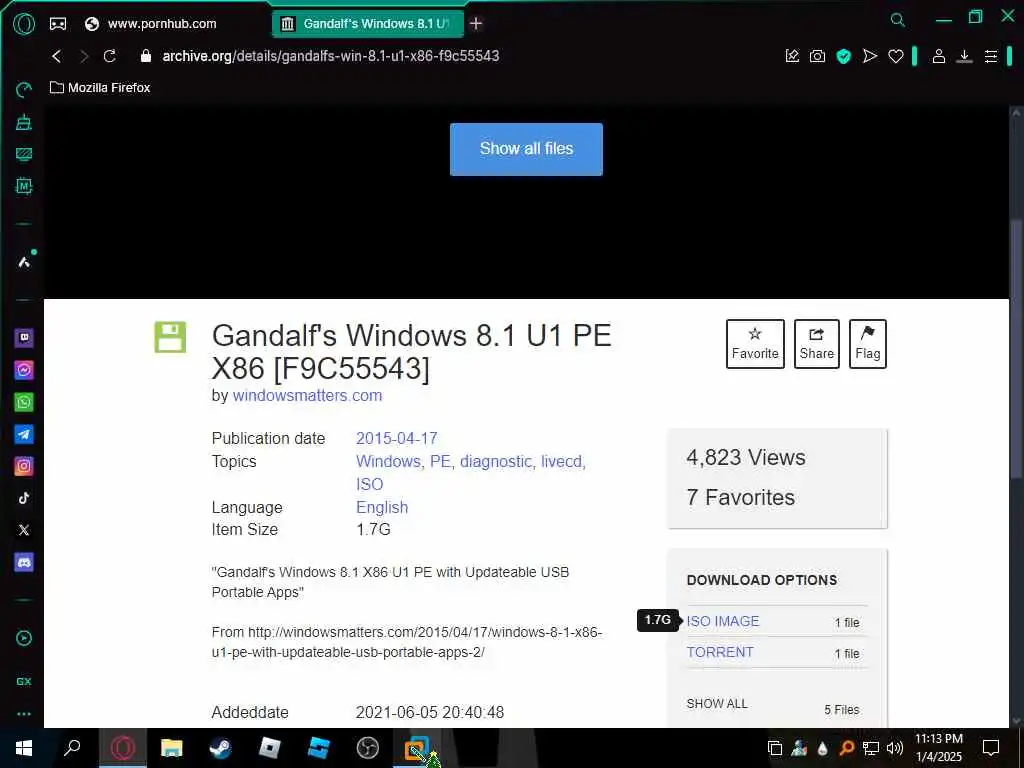This screenshot has height=768, width=1024.
Task: Open TikTok in the sidebar
Action: [24, 498]
